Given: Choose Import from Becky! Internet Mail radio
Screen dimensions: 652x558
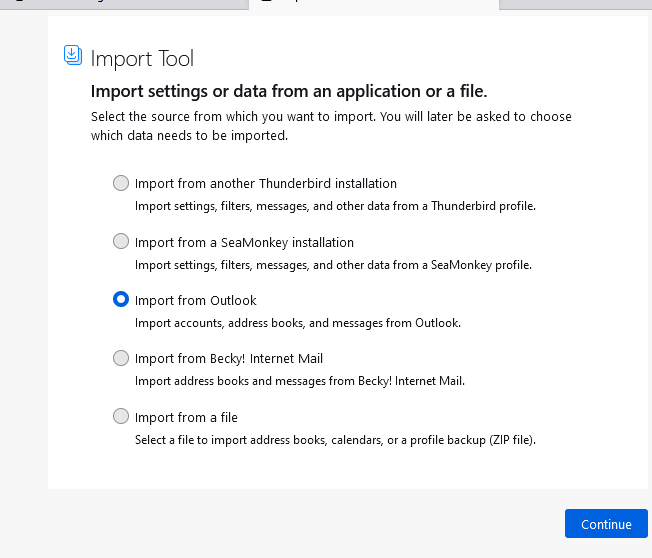Looking at the screenshot, I should coord(121,358).
